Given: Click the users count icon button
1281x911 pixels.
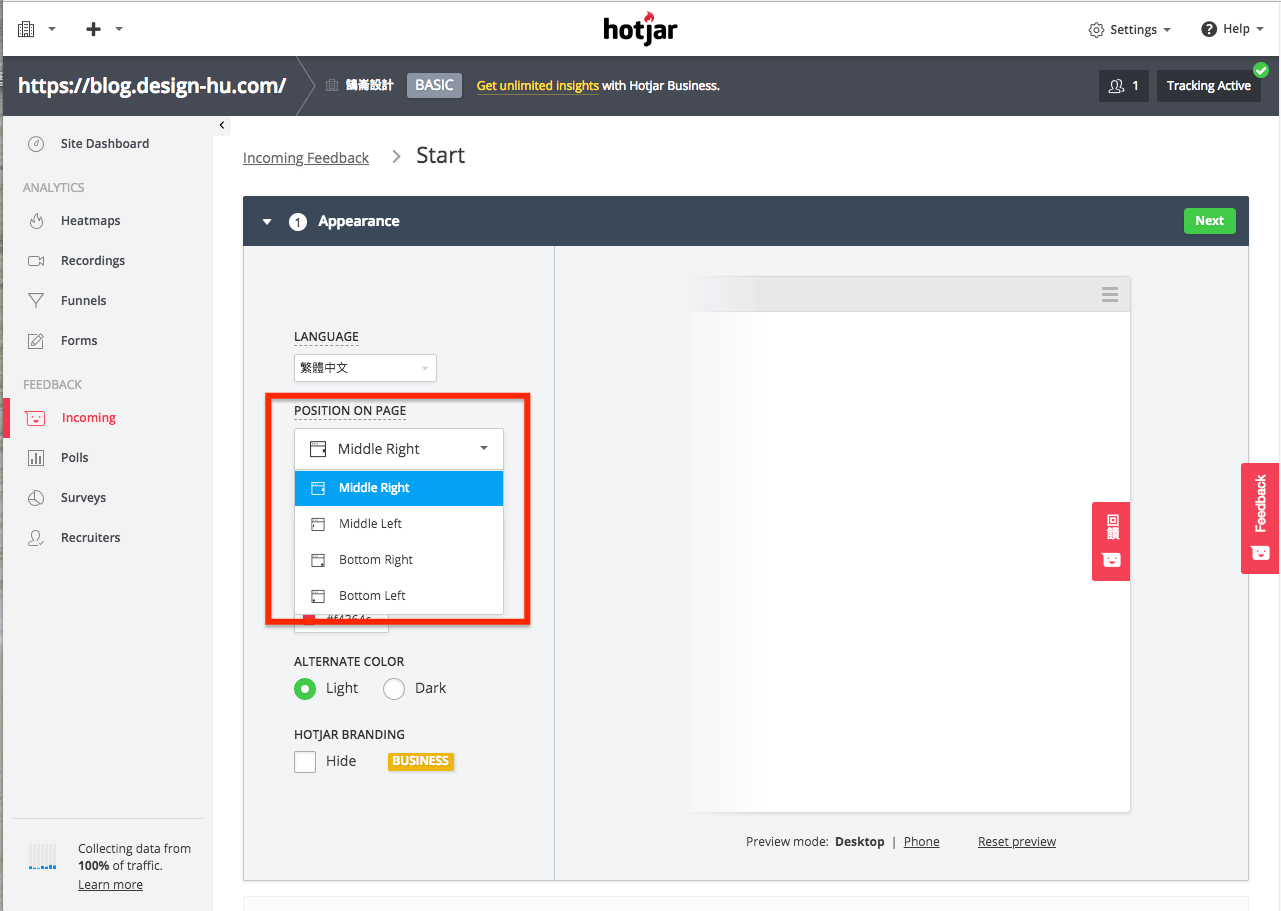Looking at the screenshot, I should tap(1123, 86).
